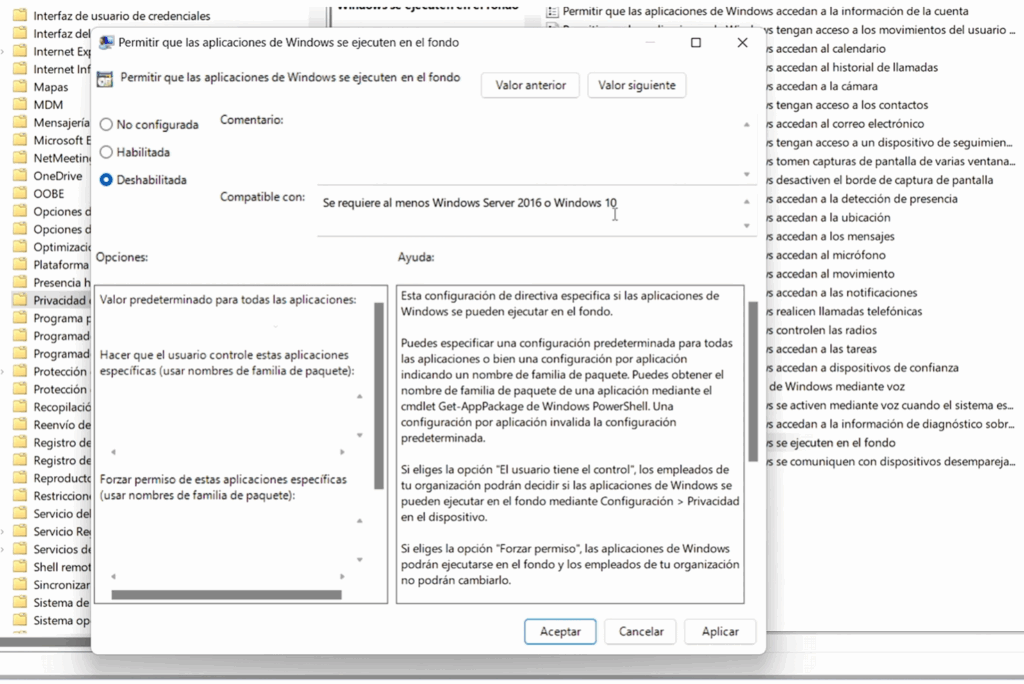Click the policy dialog title bar icon
This screenshot has width=1024, height=684.
click(x=106, y=43)
